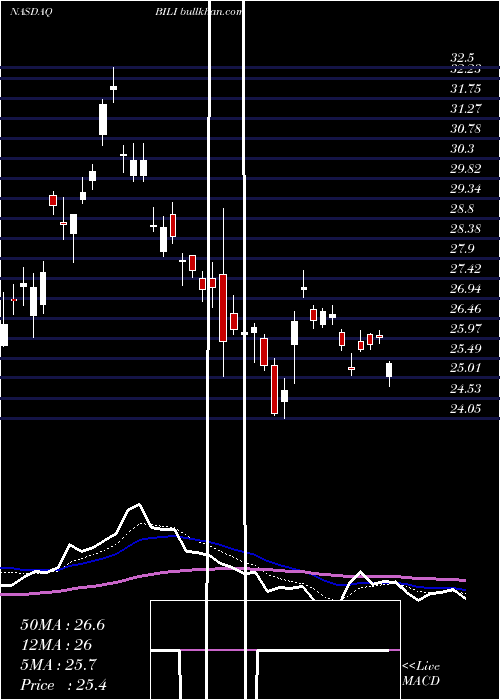The width and height of the screenshot is (500, 700).
Task: Click the 12MA : 26 readout
Action: point(56,645)
